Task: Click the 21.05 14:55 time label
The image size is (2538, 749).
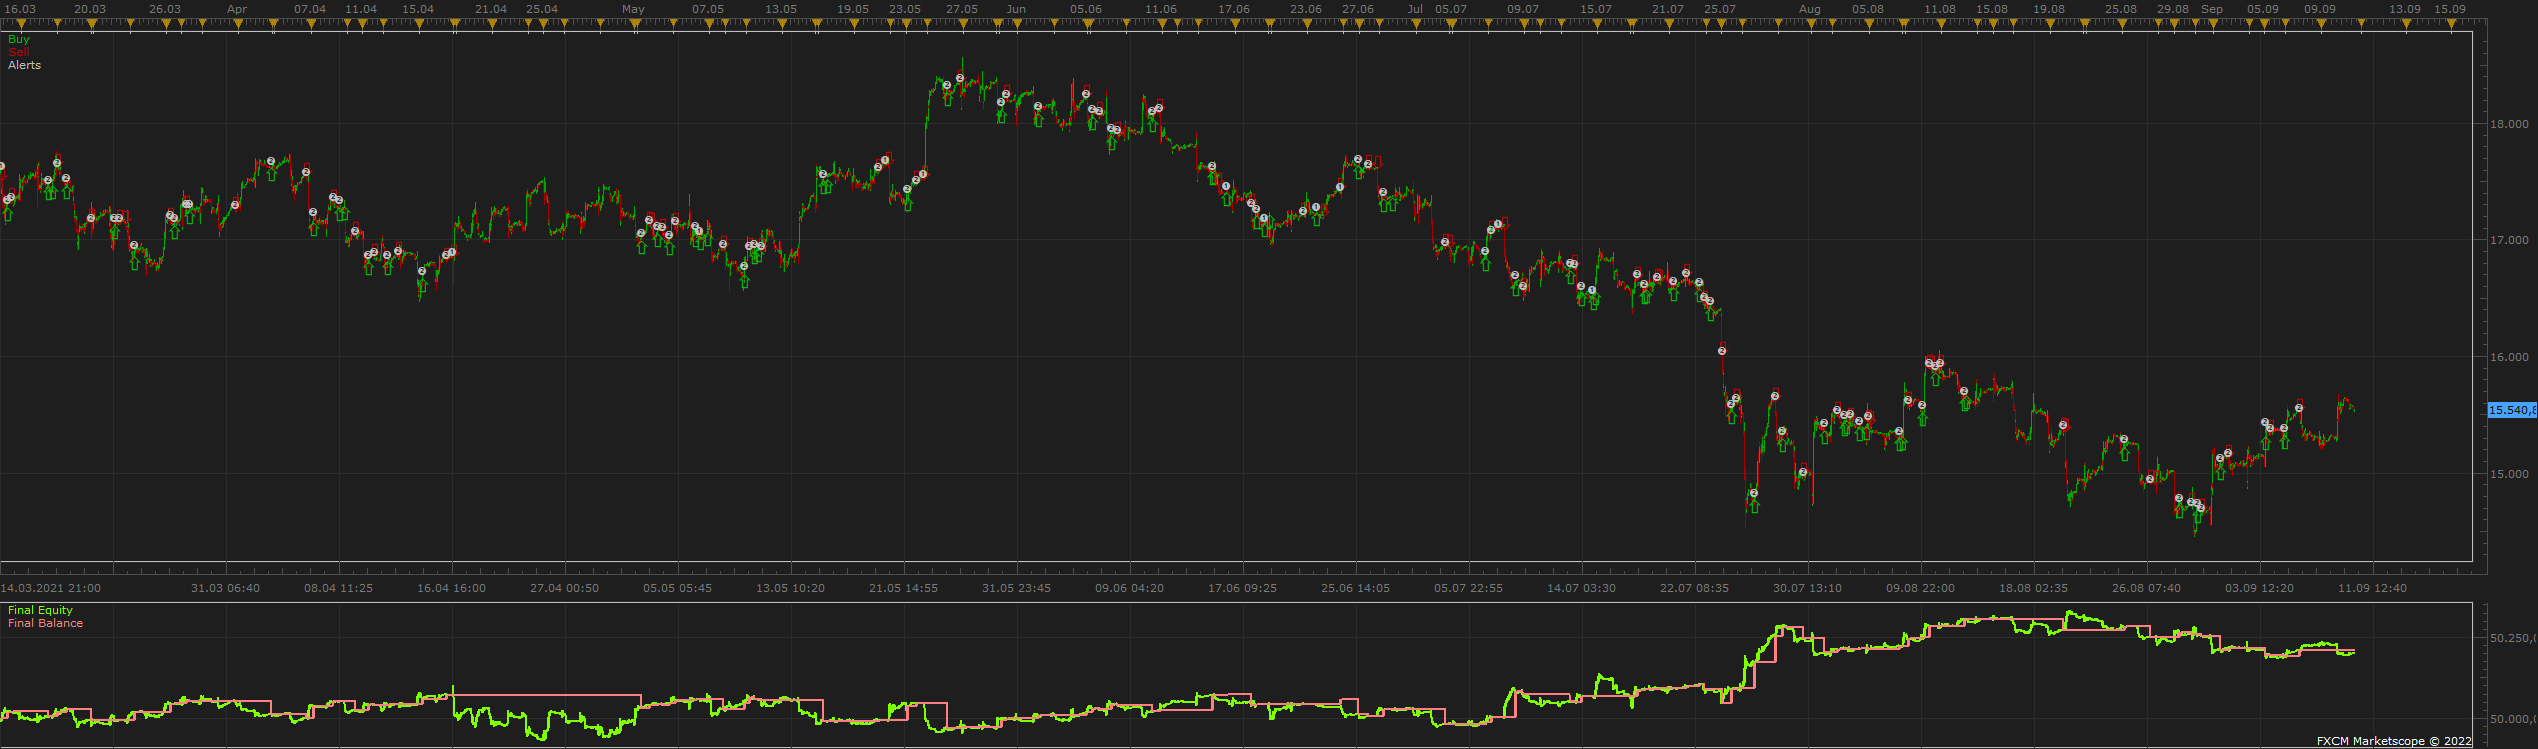Action: (904, 588)
